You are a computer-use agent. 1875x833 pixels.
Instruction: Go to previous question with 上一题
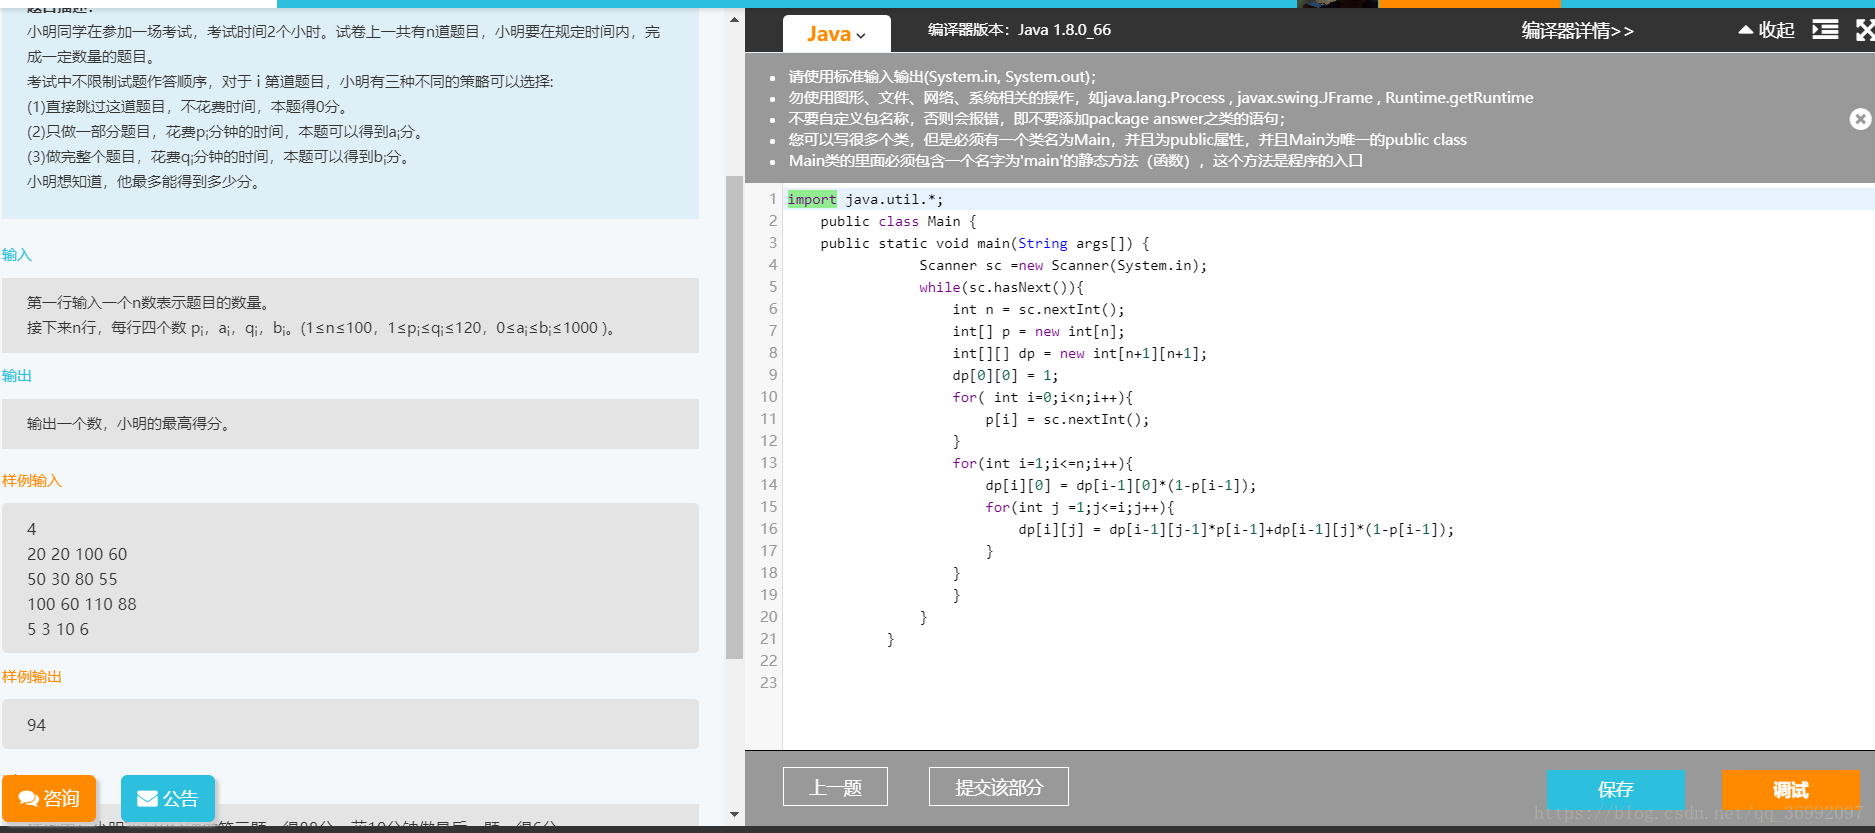(835, 787)
